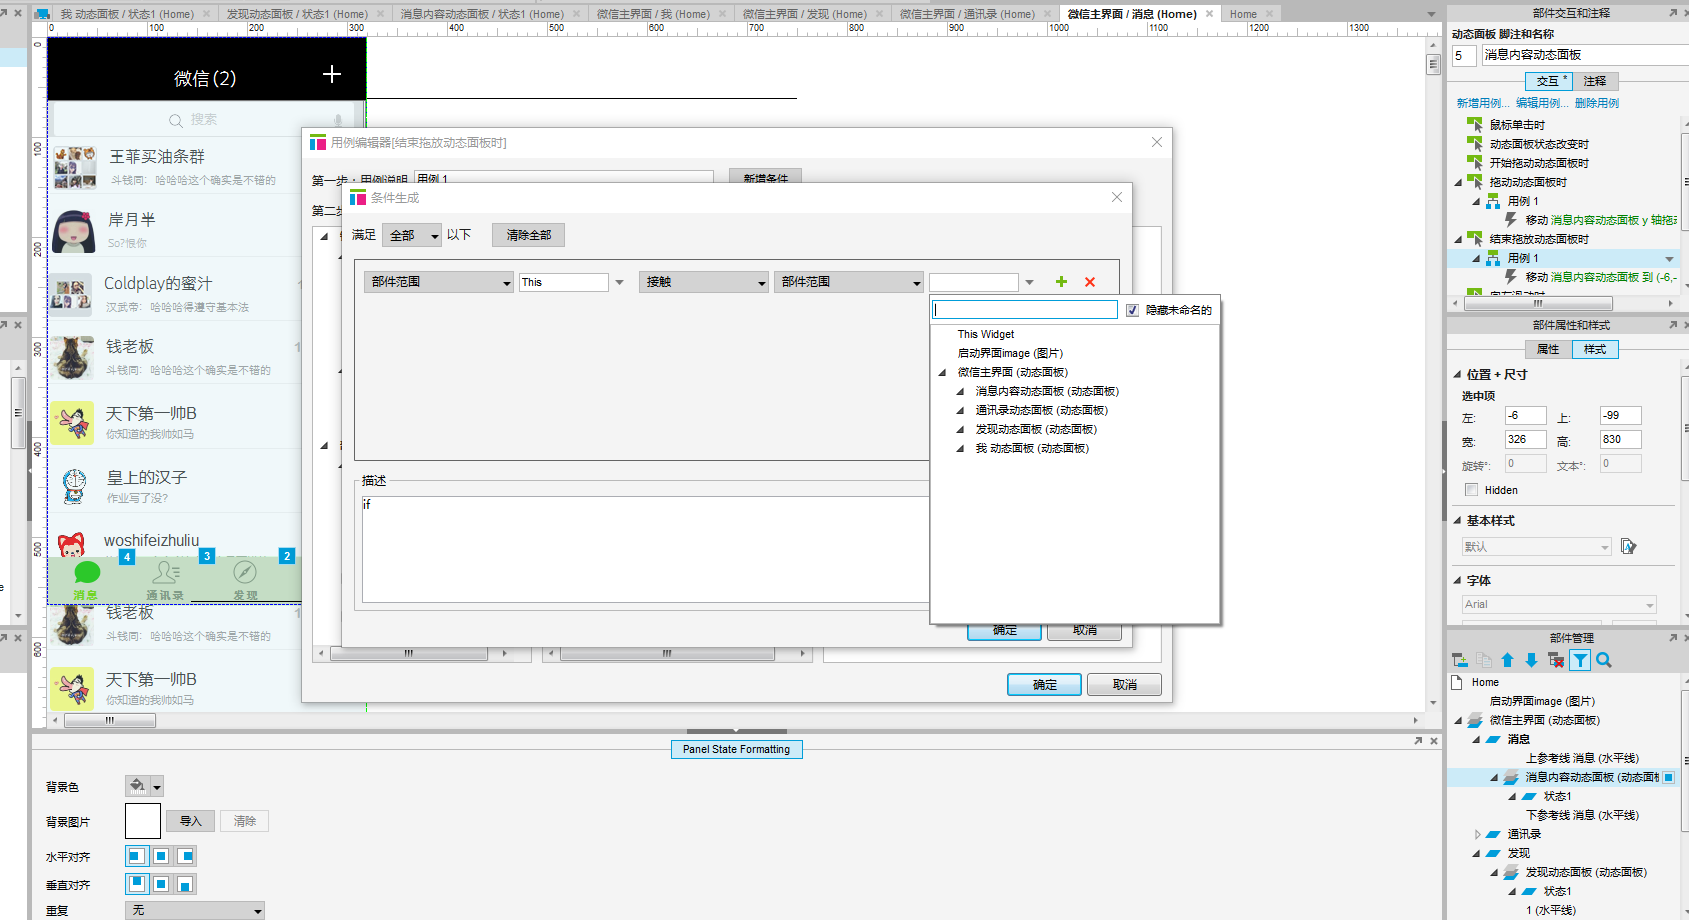
Task: Click search magnifier icon in 部件管理
Action: (x=1604, y=660)
